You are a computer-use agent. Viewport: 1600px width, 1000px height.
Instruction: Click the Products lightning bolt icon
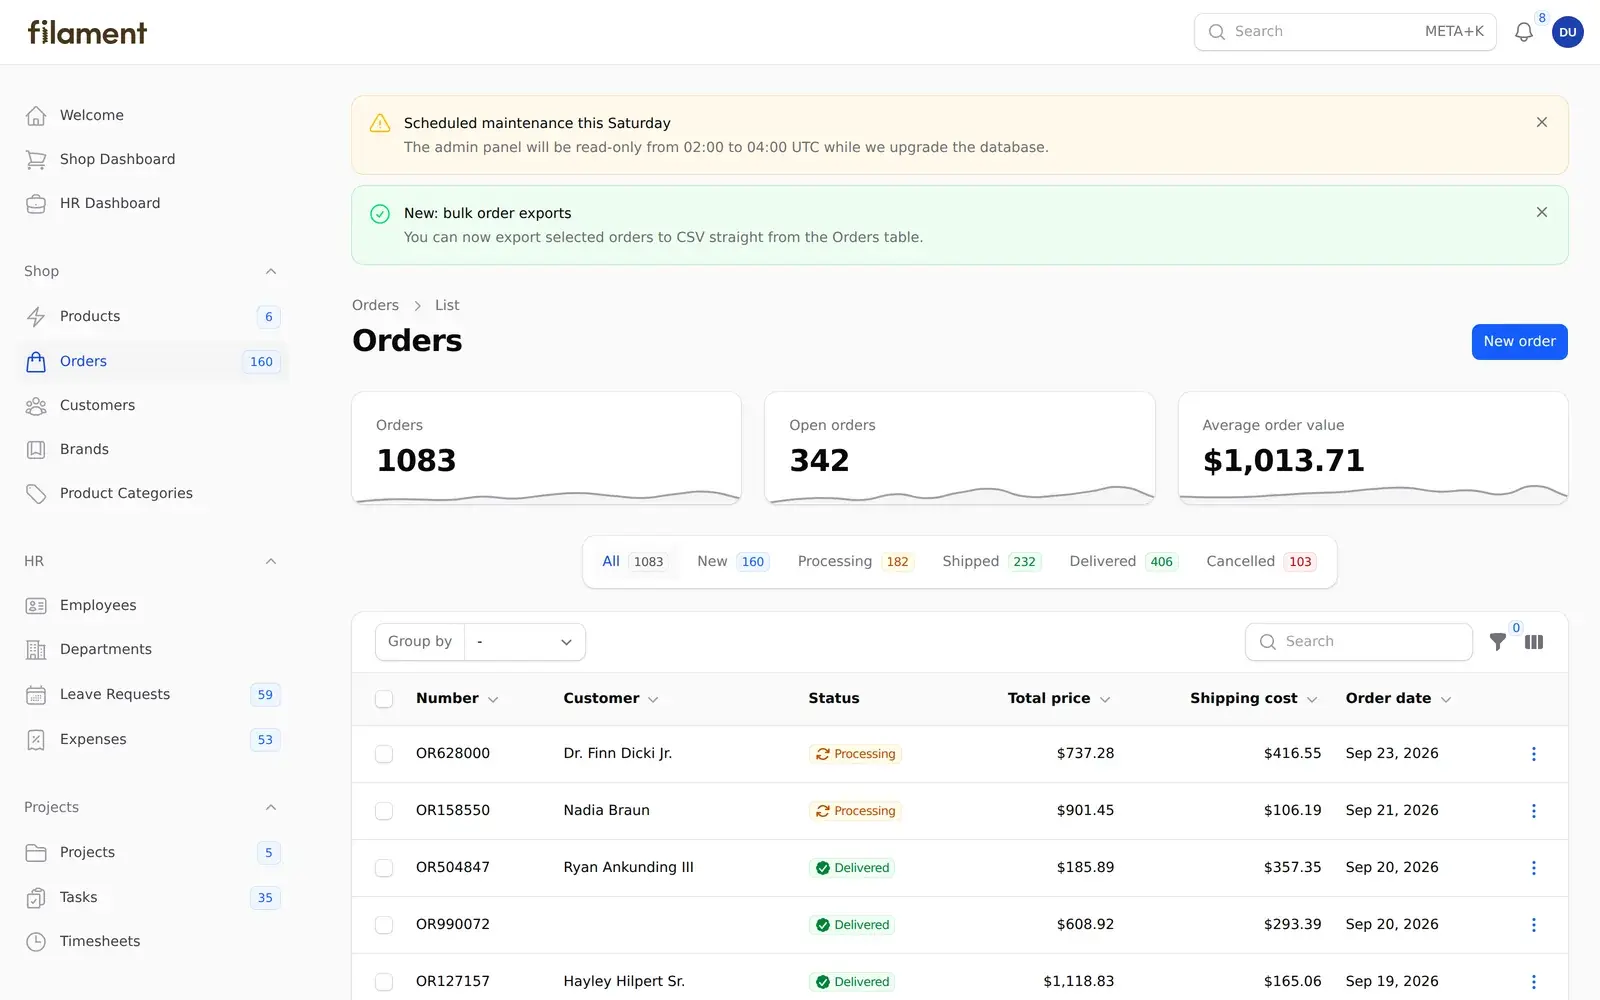tap(36, 317)
